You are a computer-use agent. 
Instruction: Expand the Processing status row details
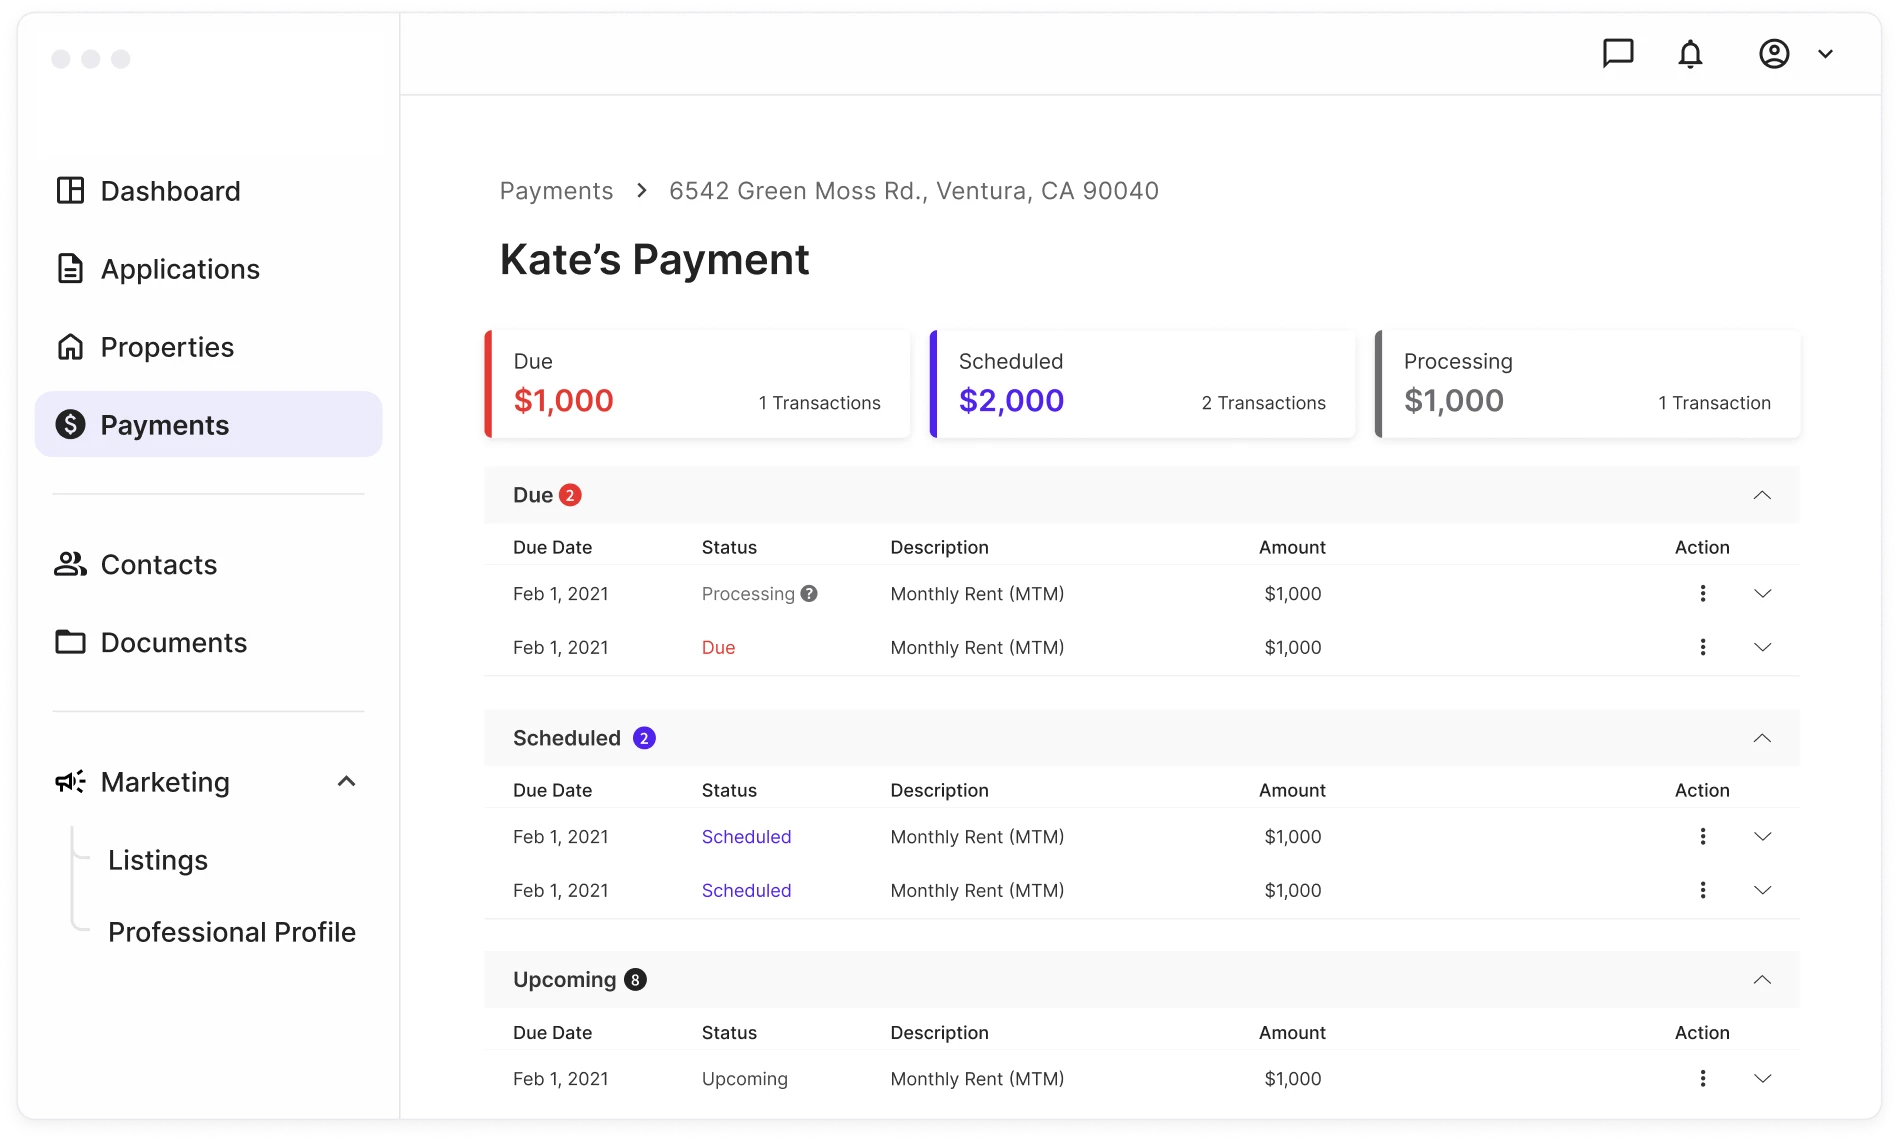[1762, 594]
